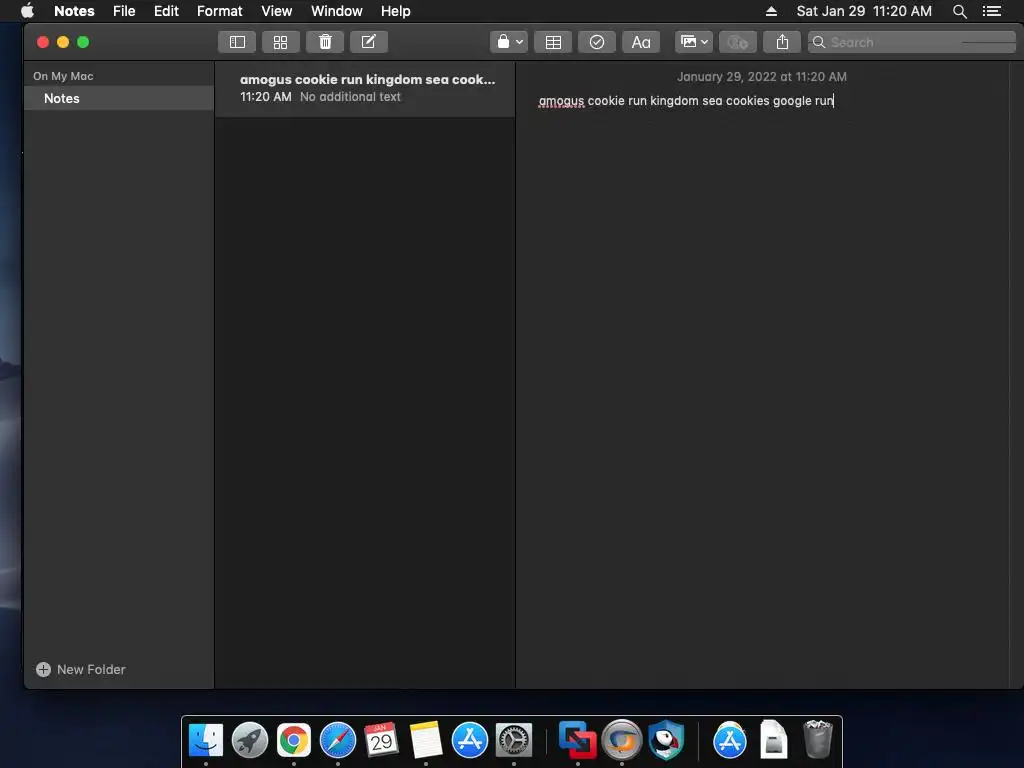Screen dimensions: 1024x768
Task: Click the January 29, 2022 date header
Action: point(761,76)
